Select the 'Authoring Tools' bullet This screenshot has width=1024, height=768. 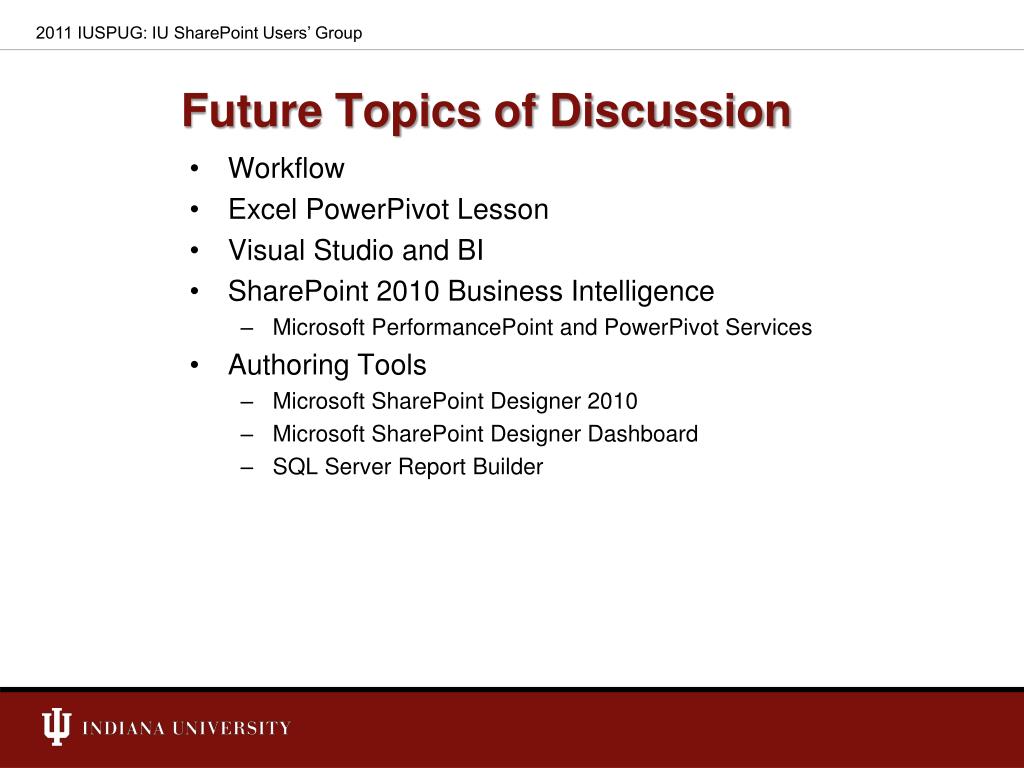pos(327,366)
